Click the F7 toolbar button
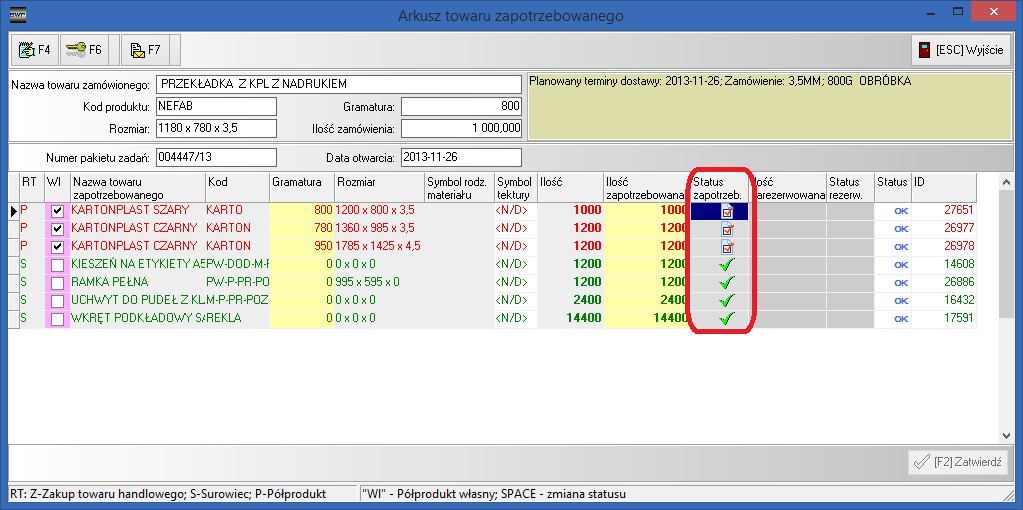The image size is (1023, 510). (145, 49)
